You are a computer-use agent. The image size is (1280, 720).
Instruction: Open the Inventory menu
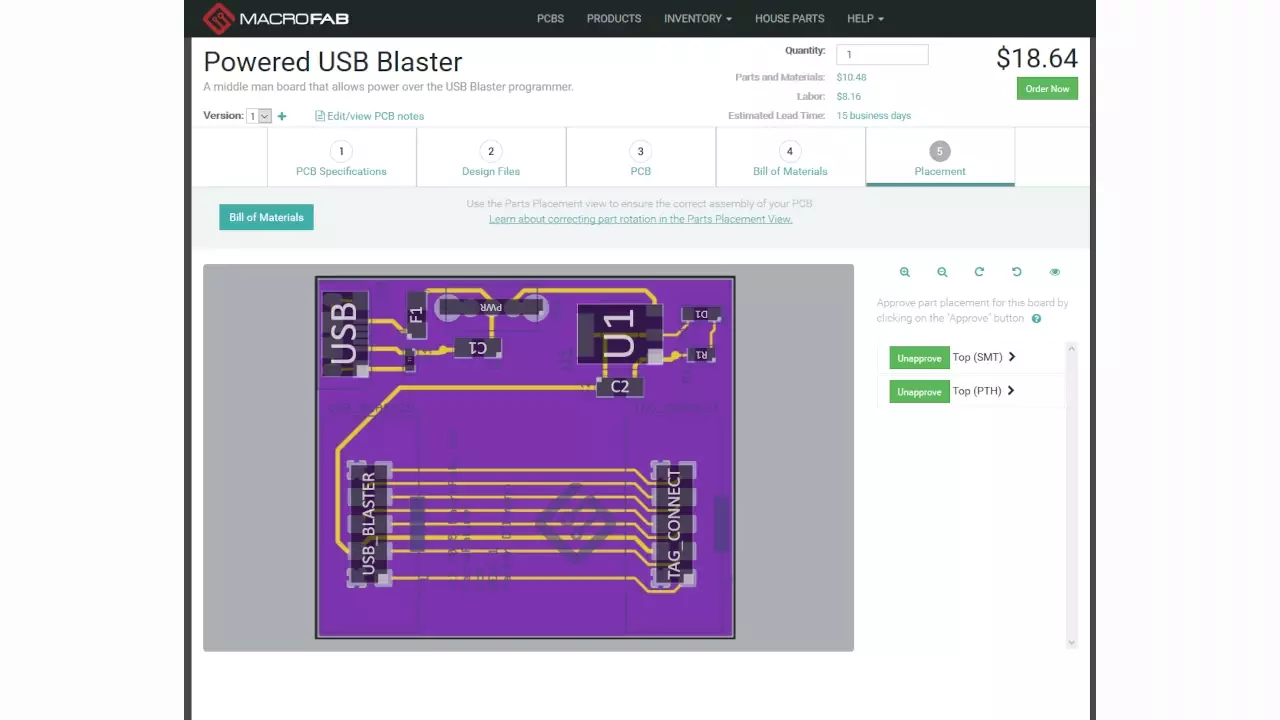click(697, 18)
